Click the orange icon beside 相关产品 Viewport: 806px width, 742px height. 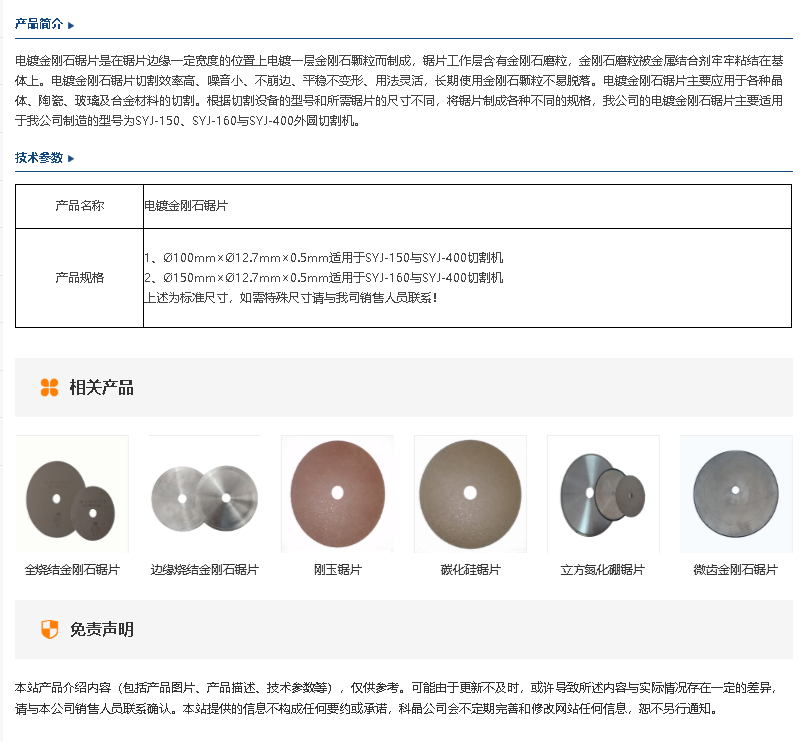coord(49,388)
